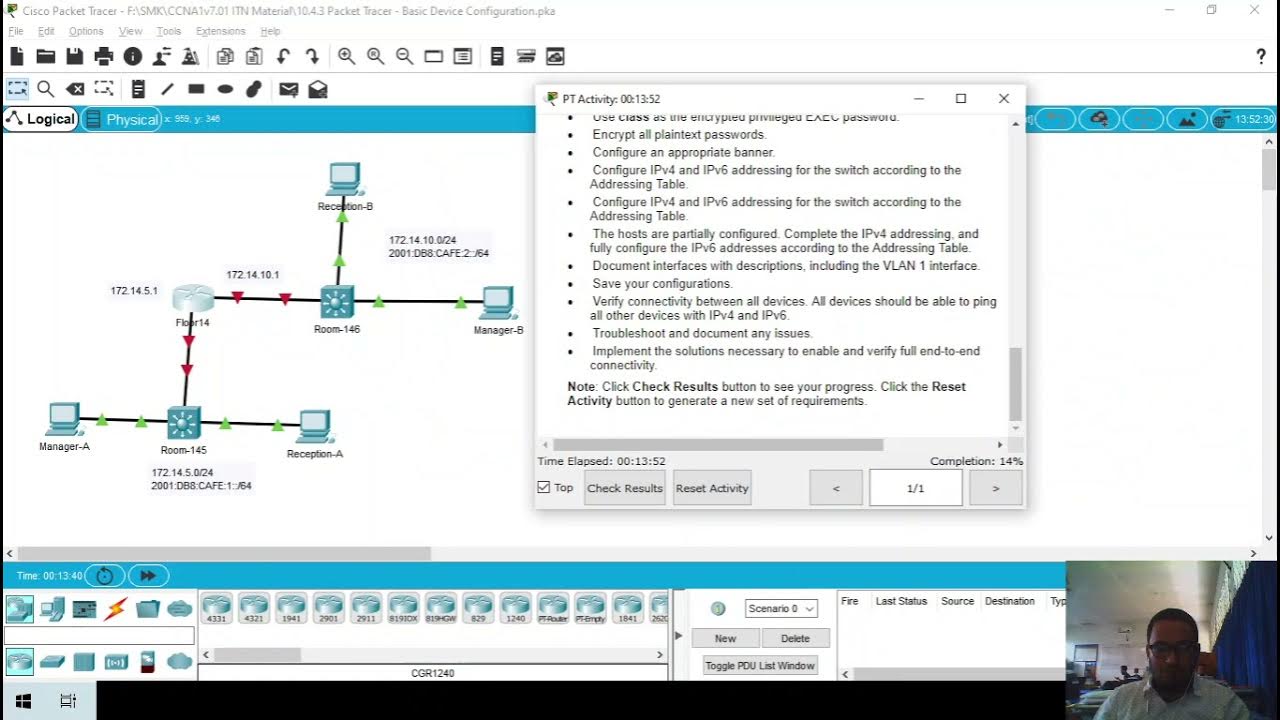Viewport: 1280px width, 720px height.
Task: Choose the Connections lightning bolt category
Action: (116, 608)
